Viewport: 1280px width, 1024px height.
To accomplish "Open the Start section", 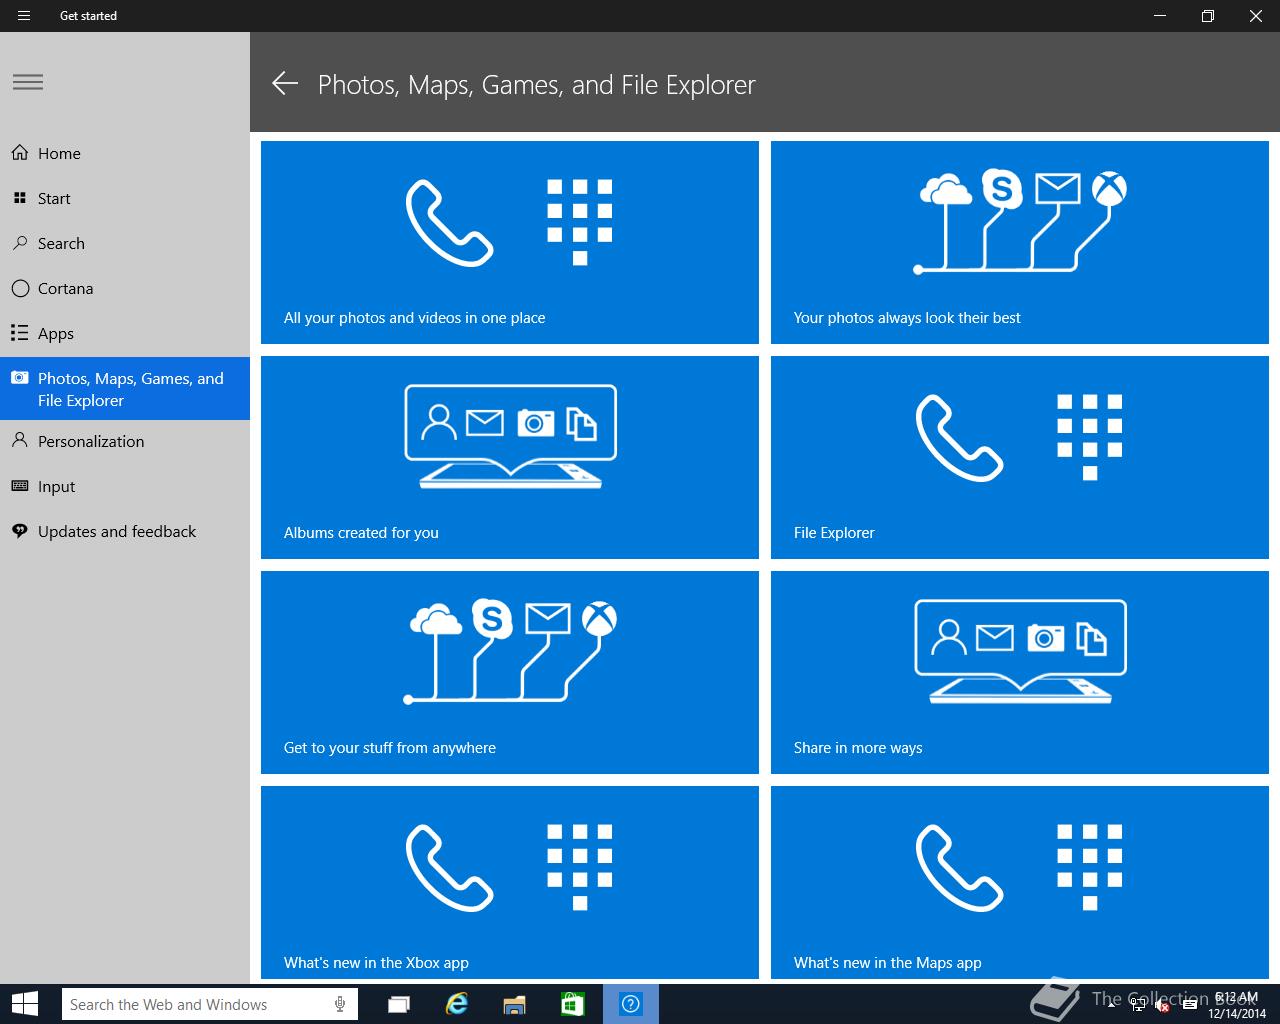I will [125, 198].
